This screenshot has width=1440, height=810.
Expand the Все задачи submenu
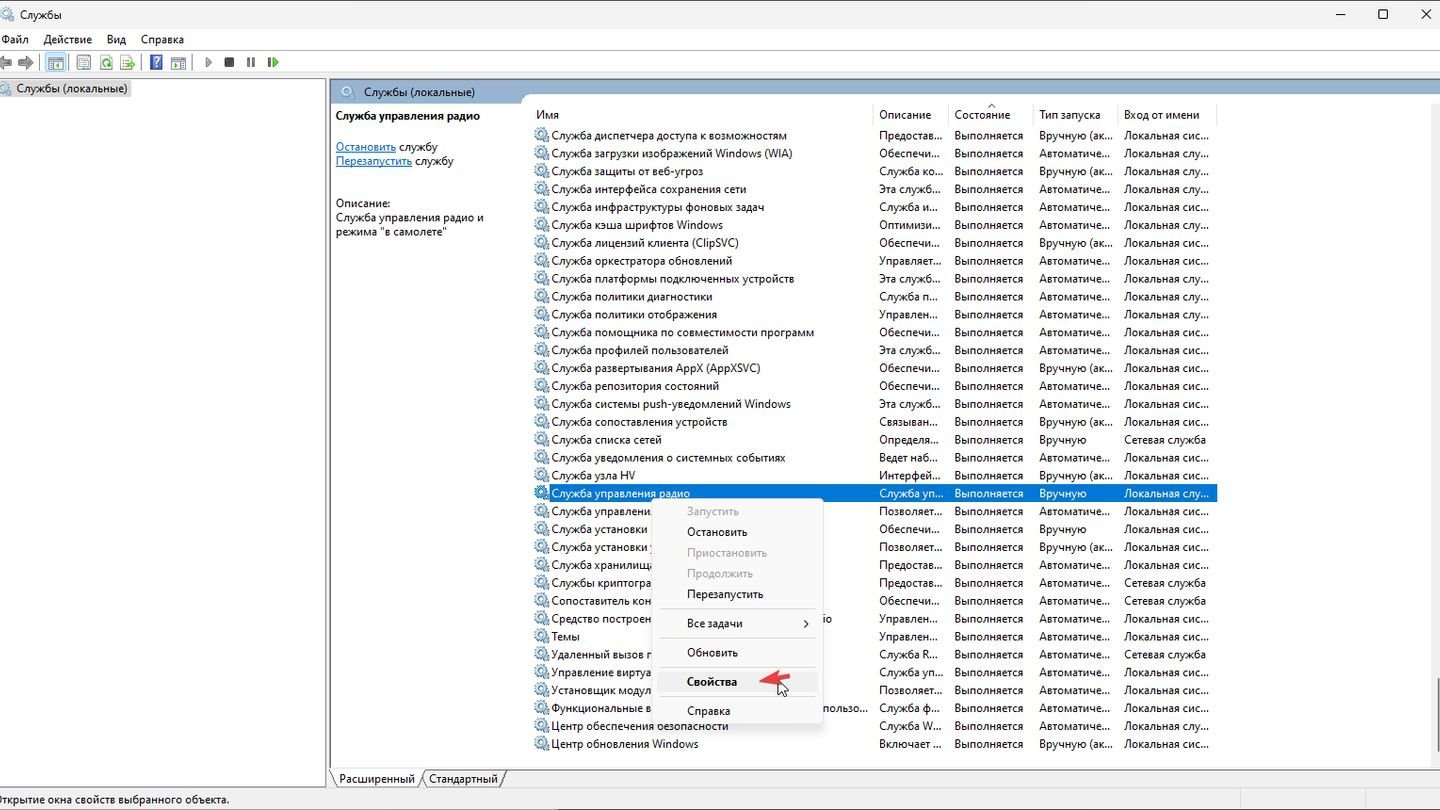(736, 623)
